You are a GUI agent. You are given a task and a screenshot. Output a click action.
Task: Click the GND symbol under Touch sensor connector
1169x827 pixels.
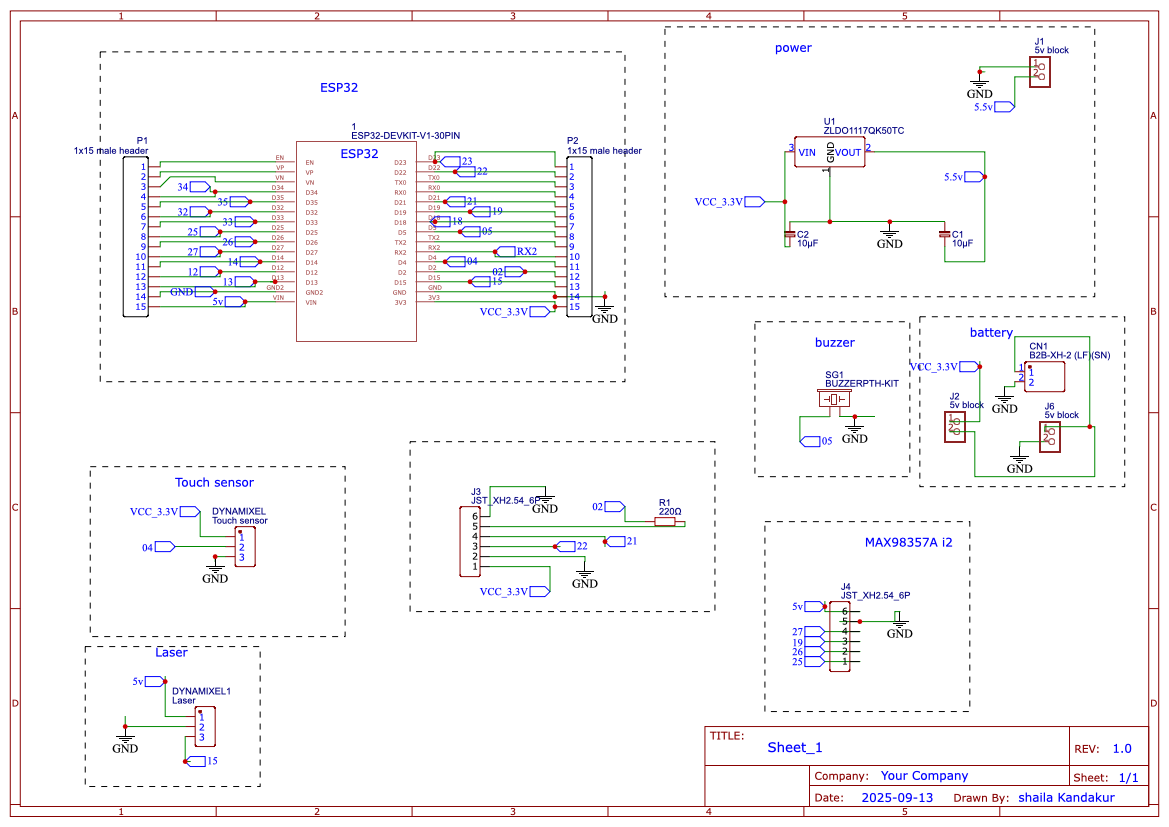[x=215, y=570]
